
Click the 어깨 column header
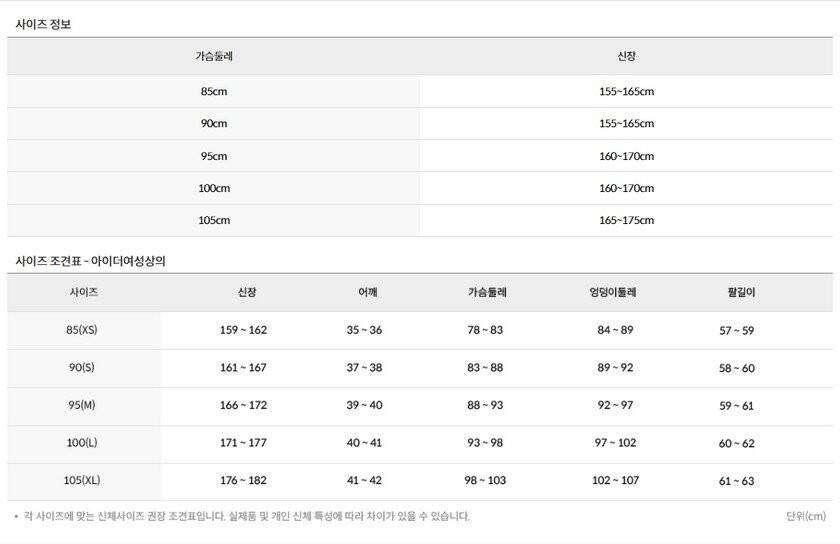point(367,293)
